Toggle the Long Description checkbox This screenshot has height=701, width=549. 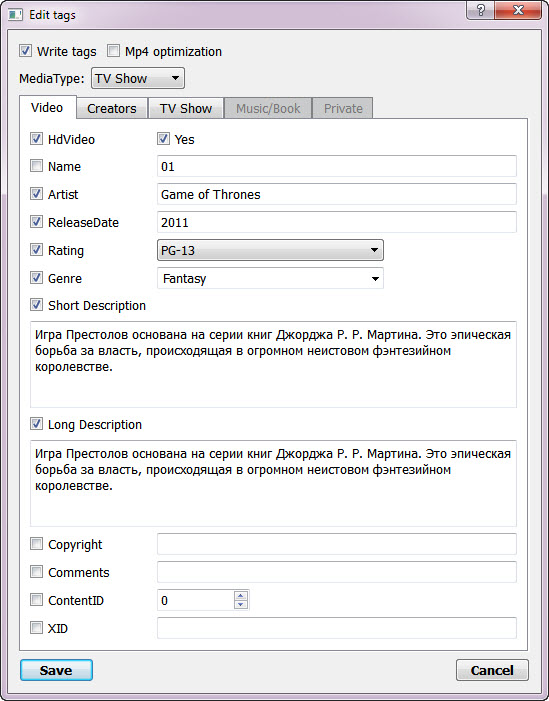click(x=36, y=424)
